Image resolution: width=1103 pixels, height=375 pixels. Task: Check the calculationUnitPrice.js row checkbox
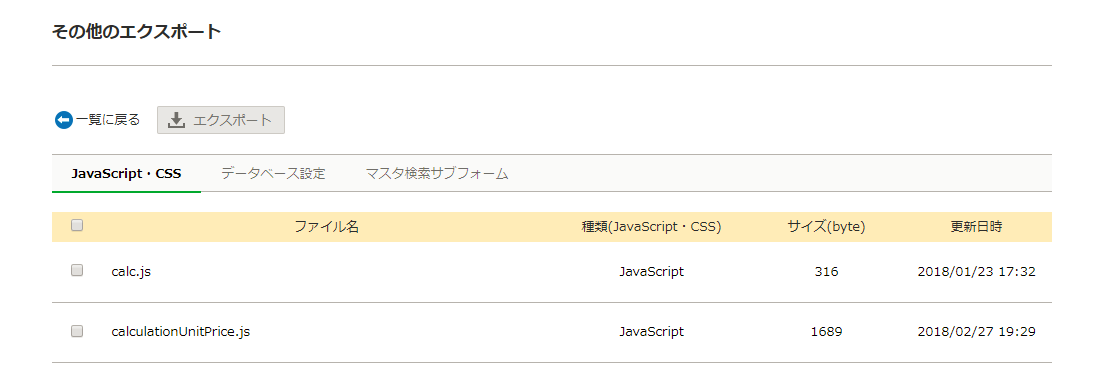pos(77,331)
